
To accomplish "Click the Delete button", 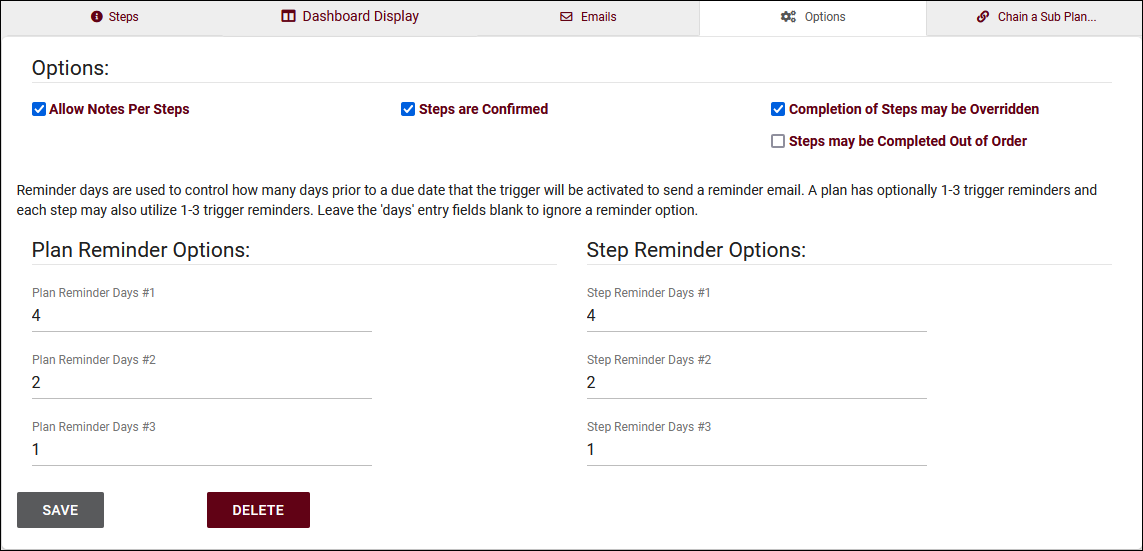I will [x=258, y=510].
